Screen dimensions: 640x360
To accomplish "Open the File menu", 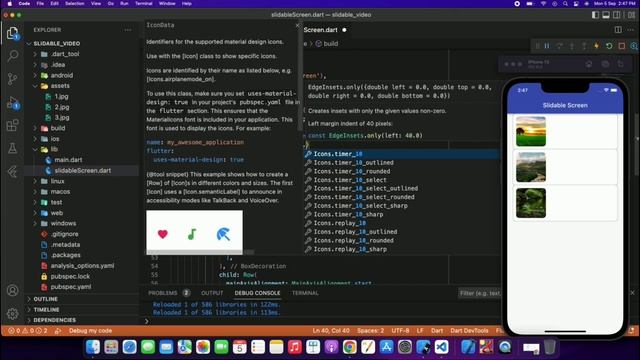I will 40,4.
